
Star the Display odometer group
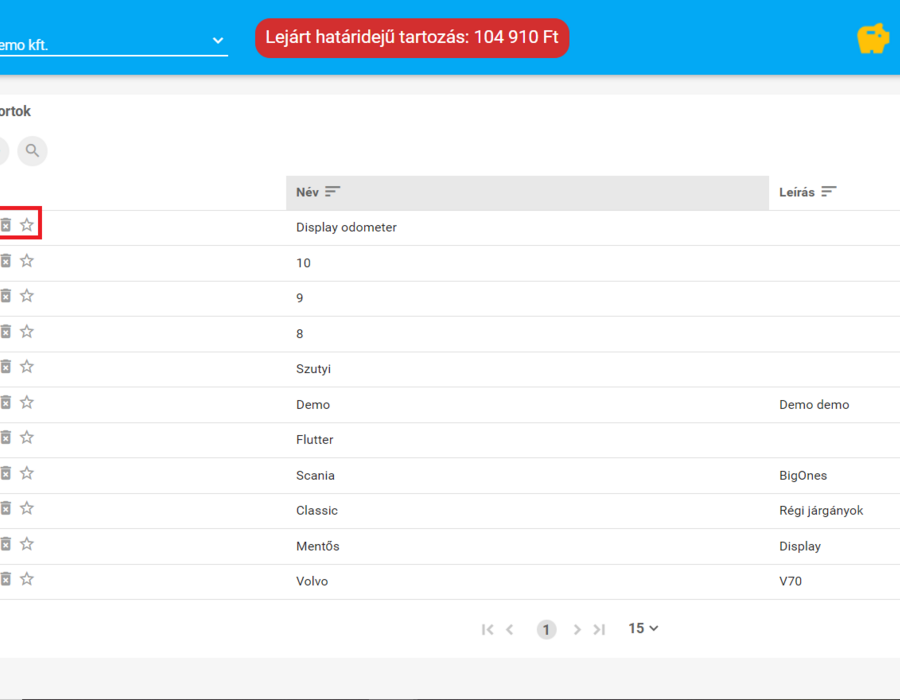pyautogui.click(x=27, y=225)
